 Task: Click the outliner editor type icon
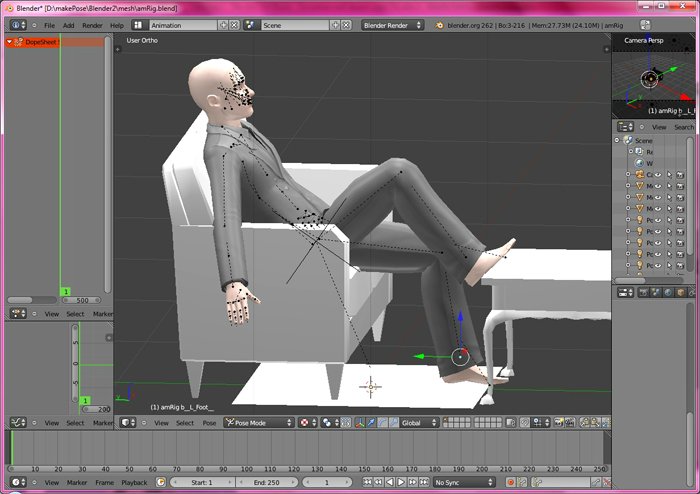623,127
